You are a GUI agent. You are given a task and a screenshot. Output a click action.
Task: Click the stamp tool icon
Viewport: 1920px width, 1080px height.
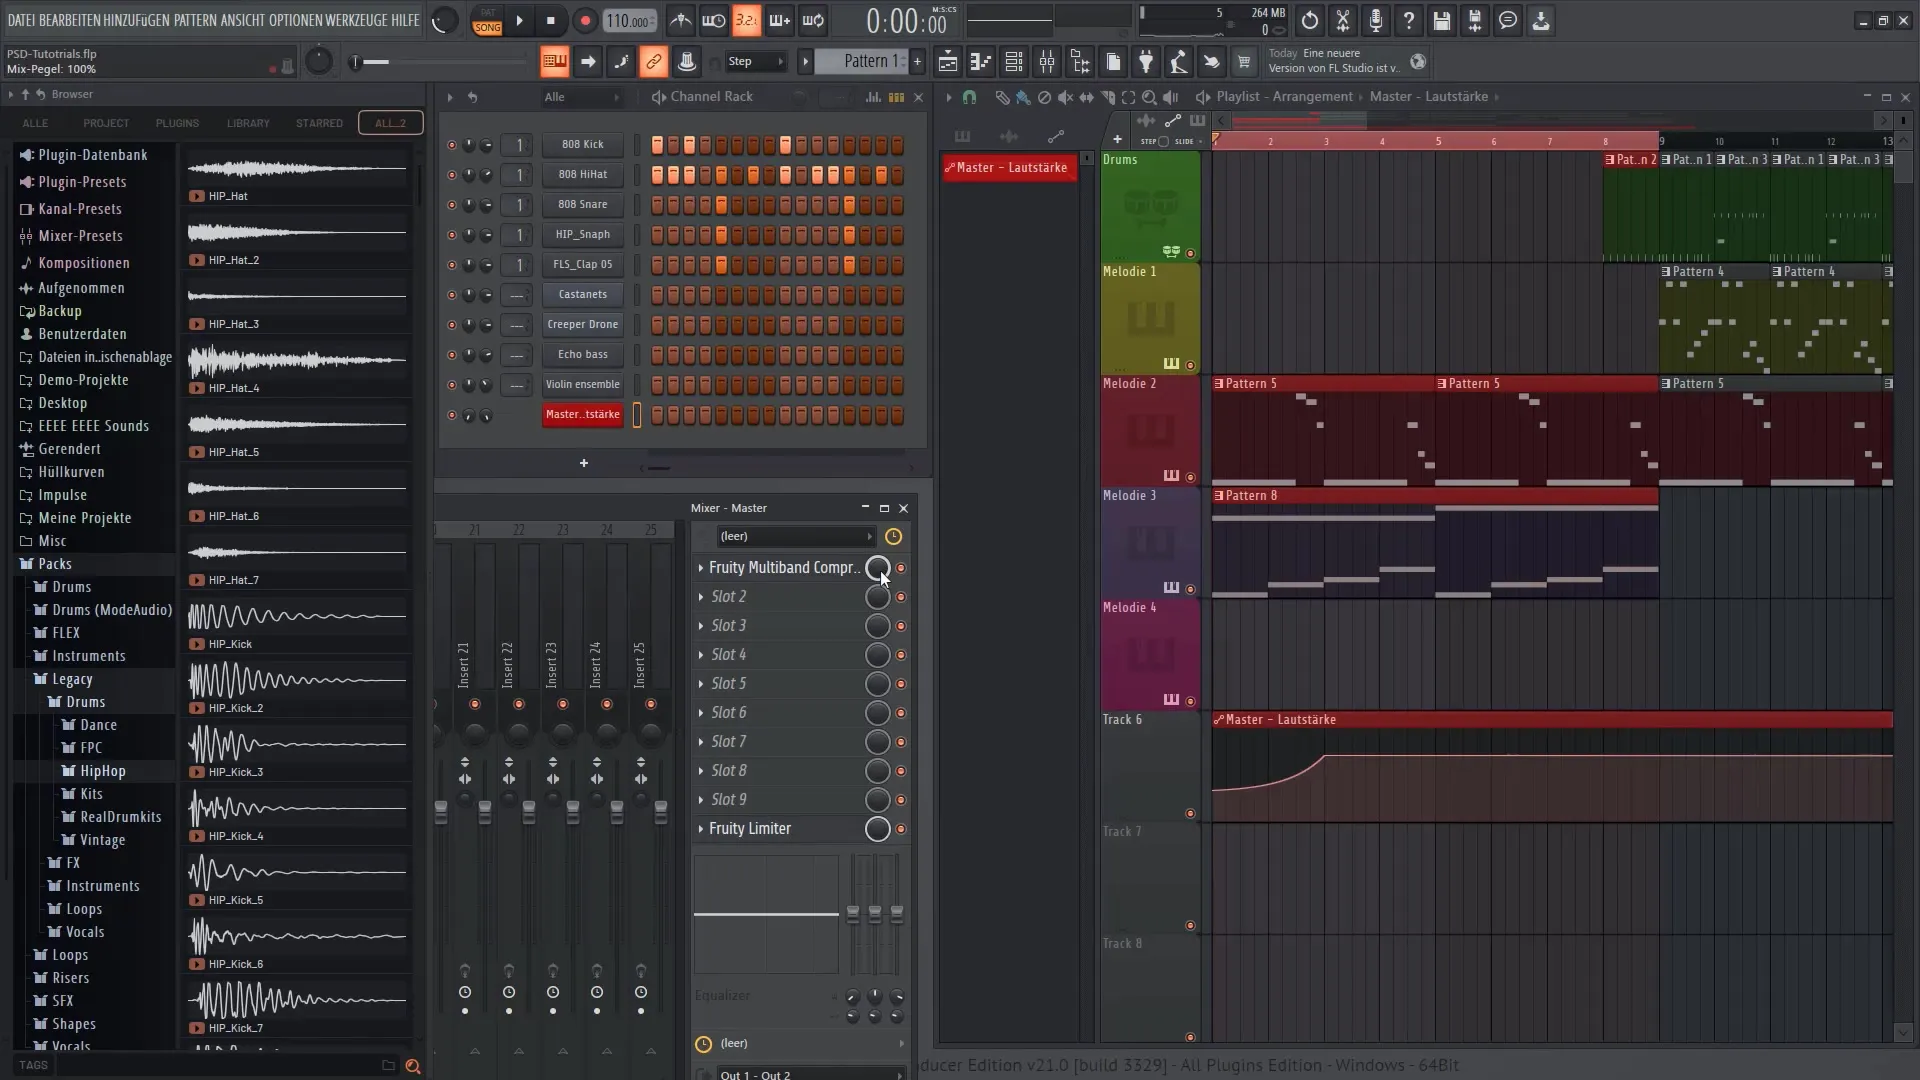(686, 62)
